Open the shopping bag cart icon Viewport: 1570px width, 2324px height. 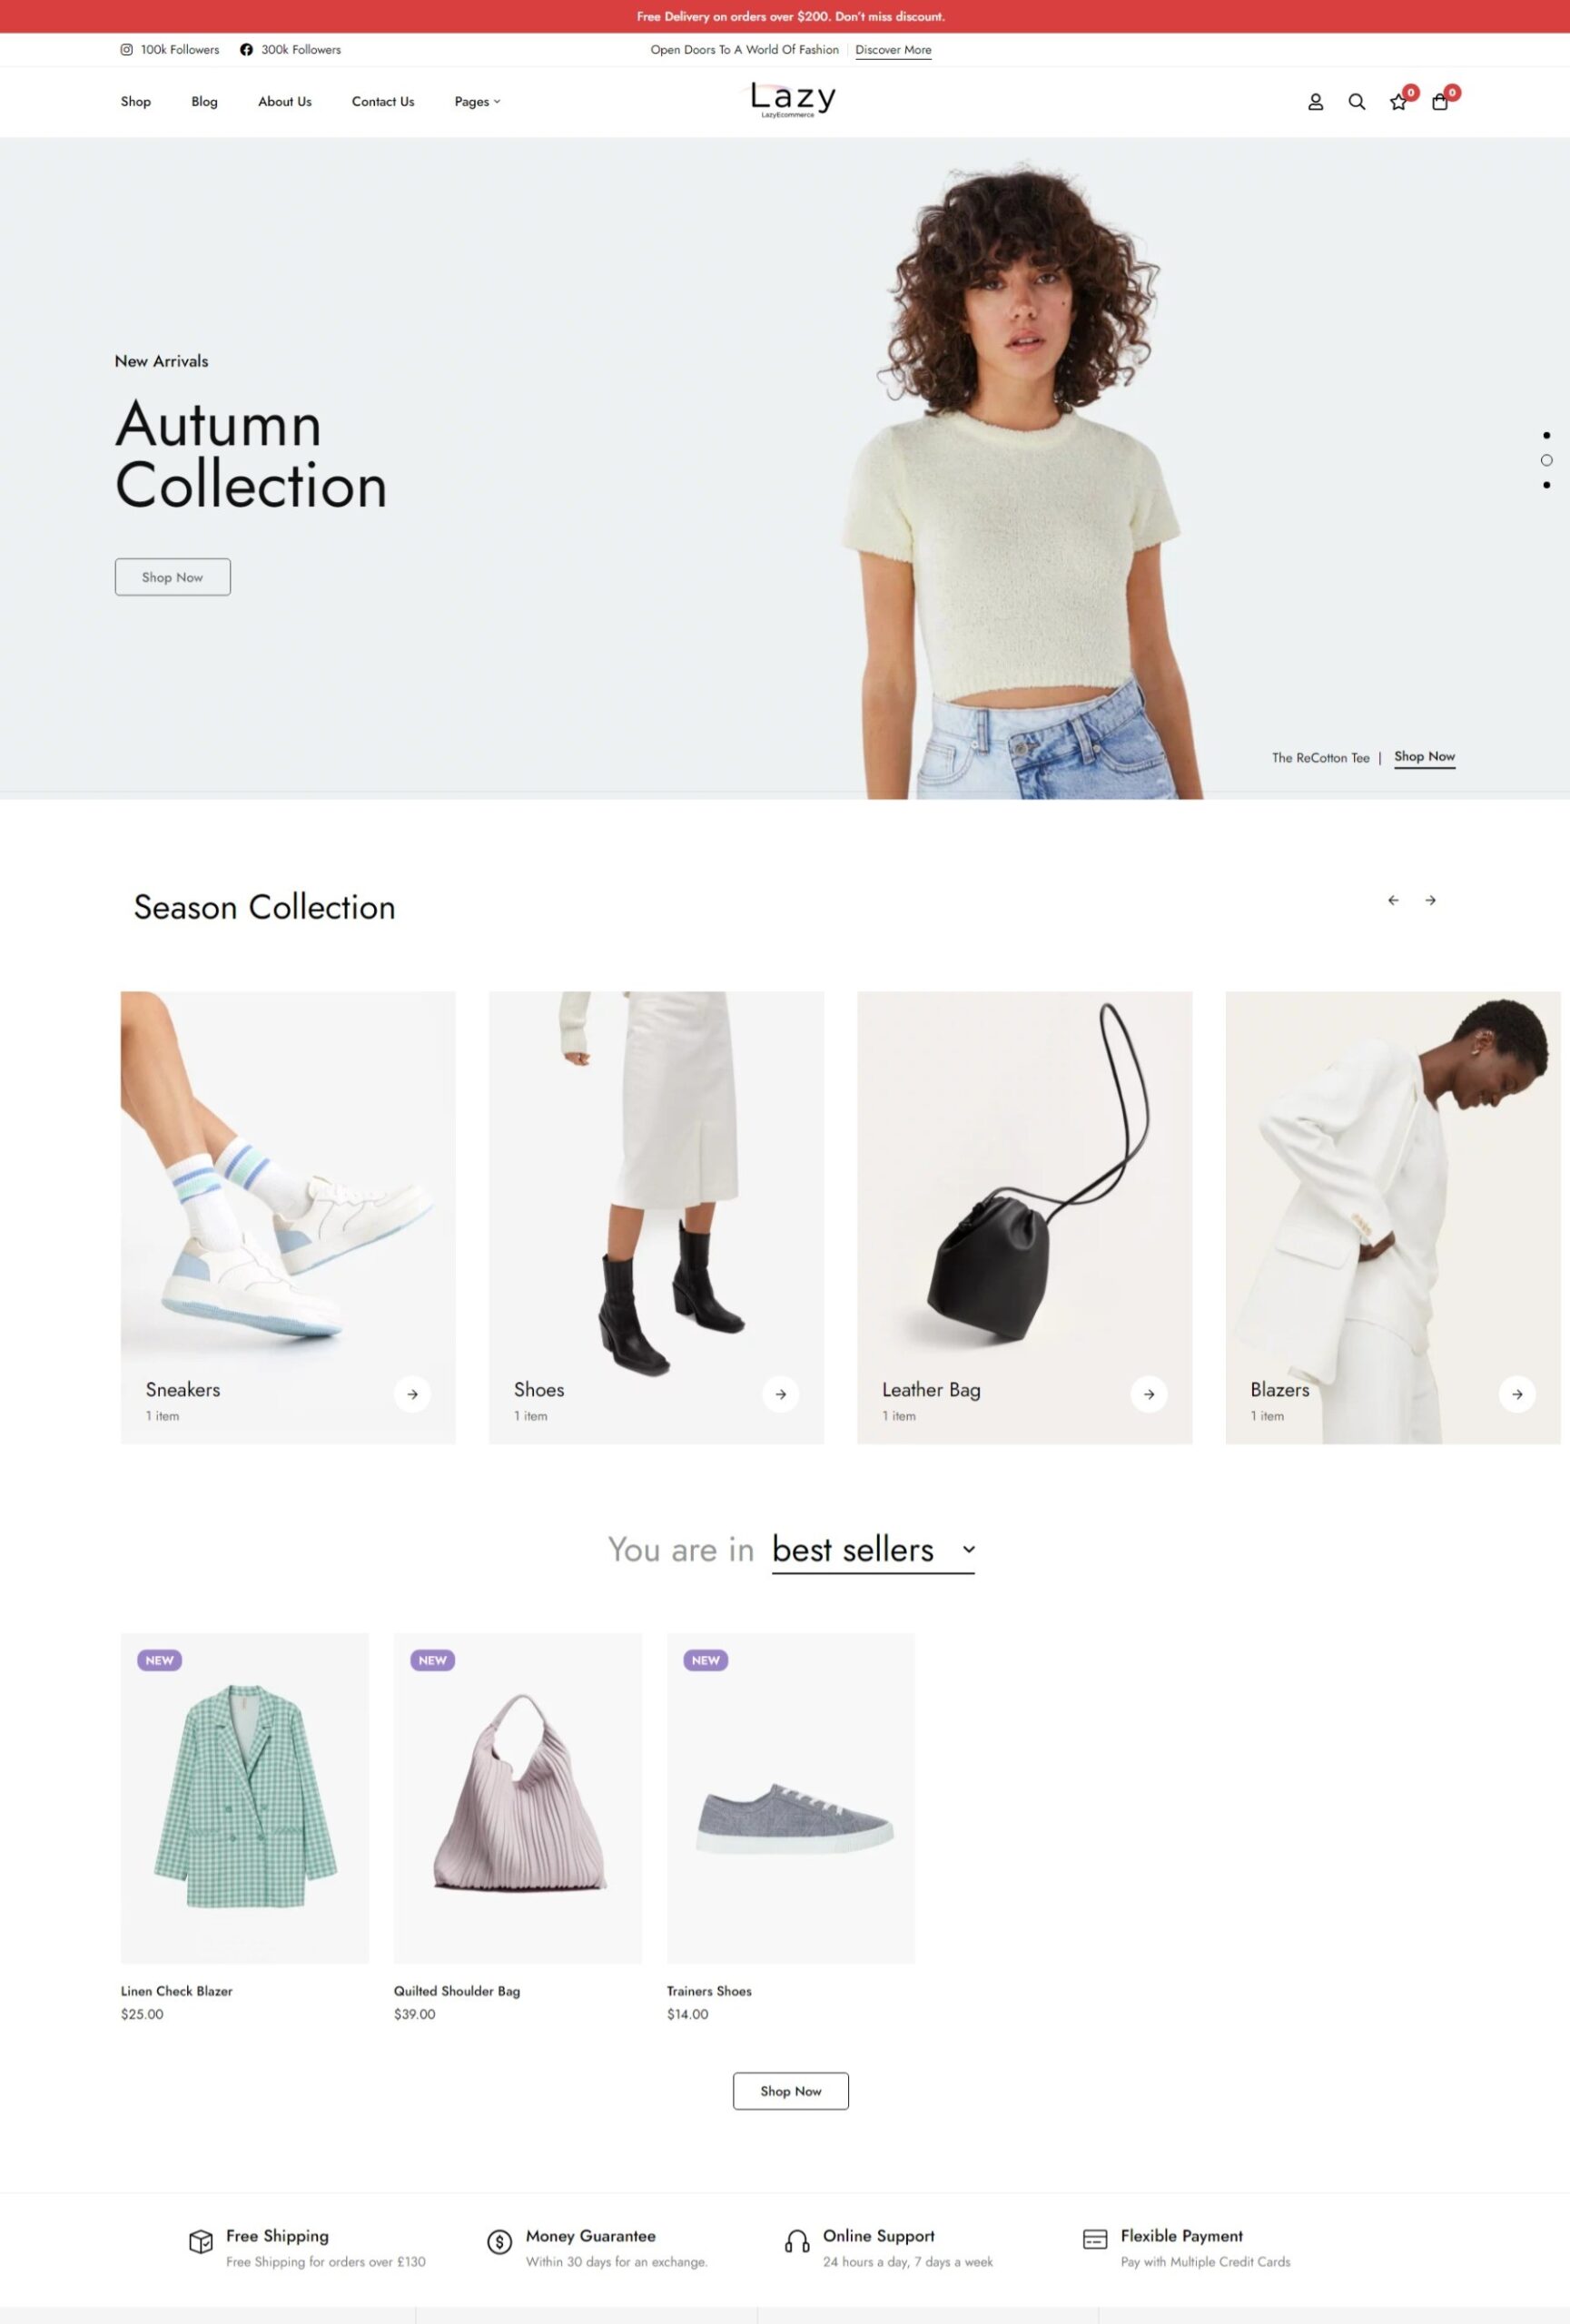coord(1439,102)
